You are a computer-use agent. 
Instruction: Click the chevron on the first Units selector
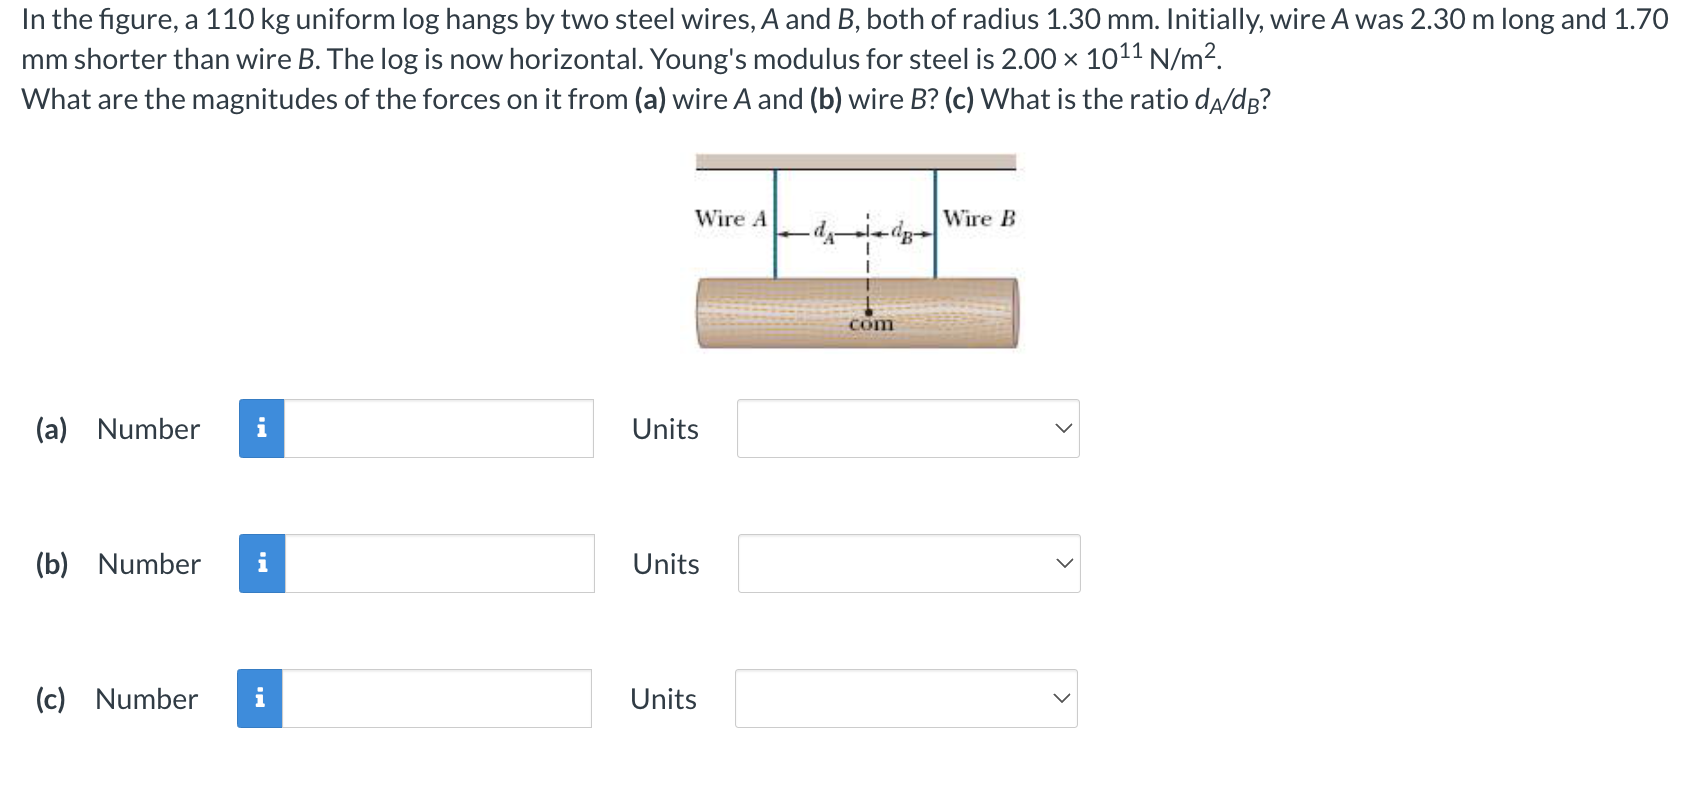[1063, 428]
